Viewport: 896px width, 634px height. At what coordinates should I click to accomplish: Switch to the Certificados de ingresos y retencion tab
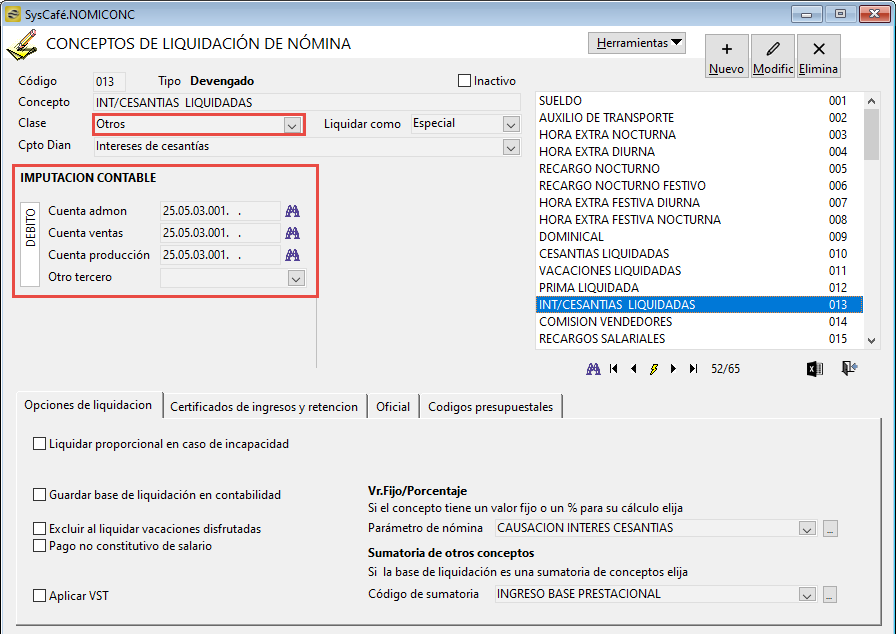coord(264,407)
